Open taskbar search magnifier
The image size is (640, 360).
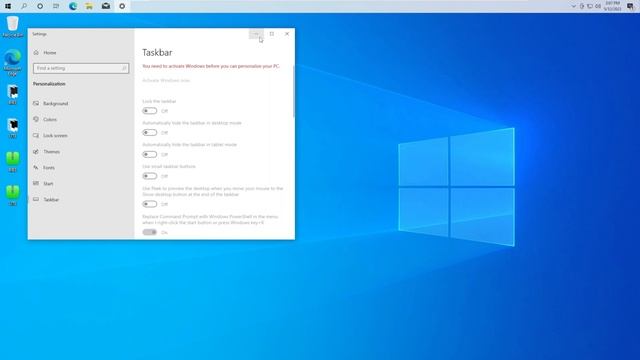24,6
